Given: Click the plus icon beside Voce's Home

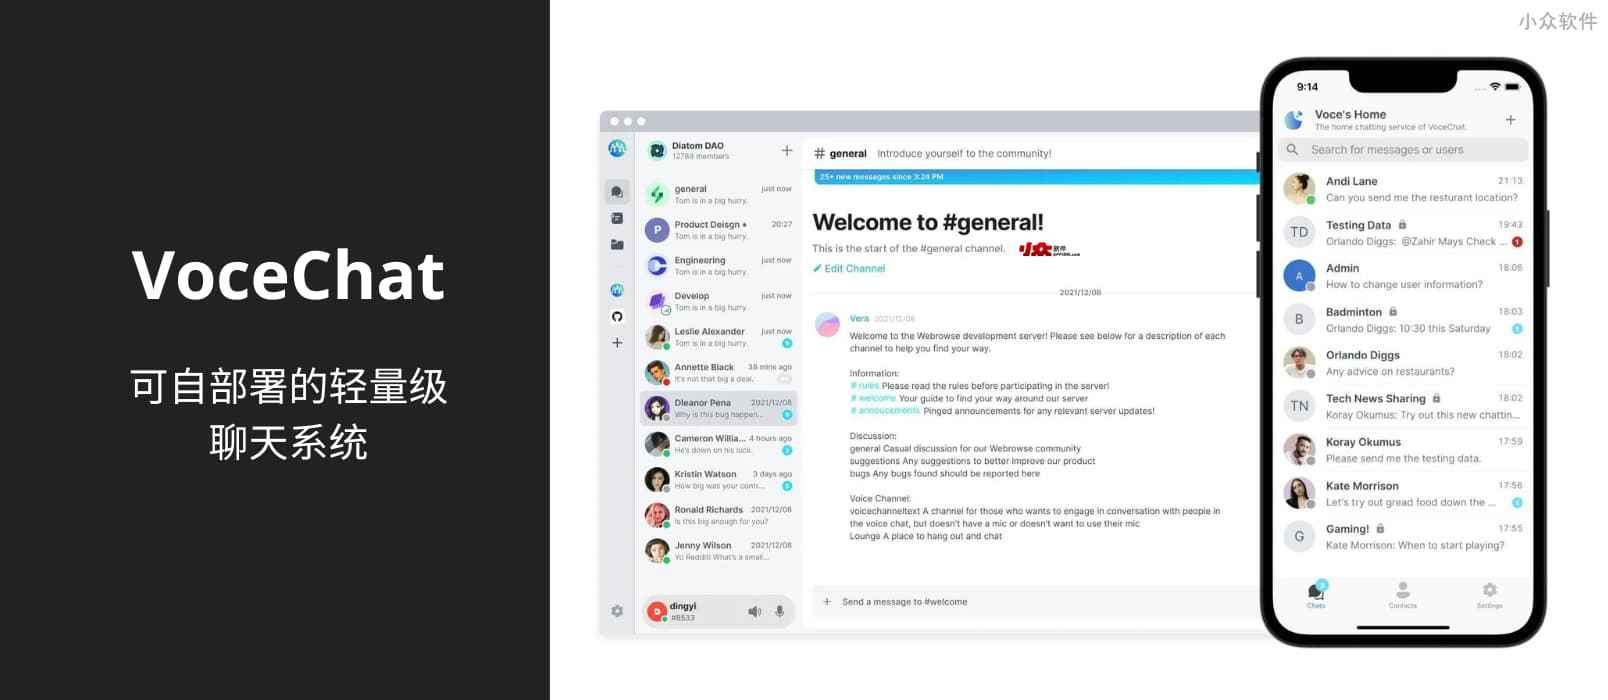Looking at the screenshot, I should 1510,120.
